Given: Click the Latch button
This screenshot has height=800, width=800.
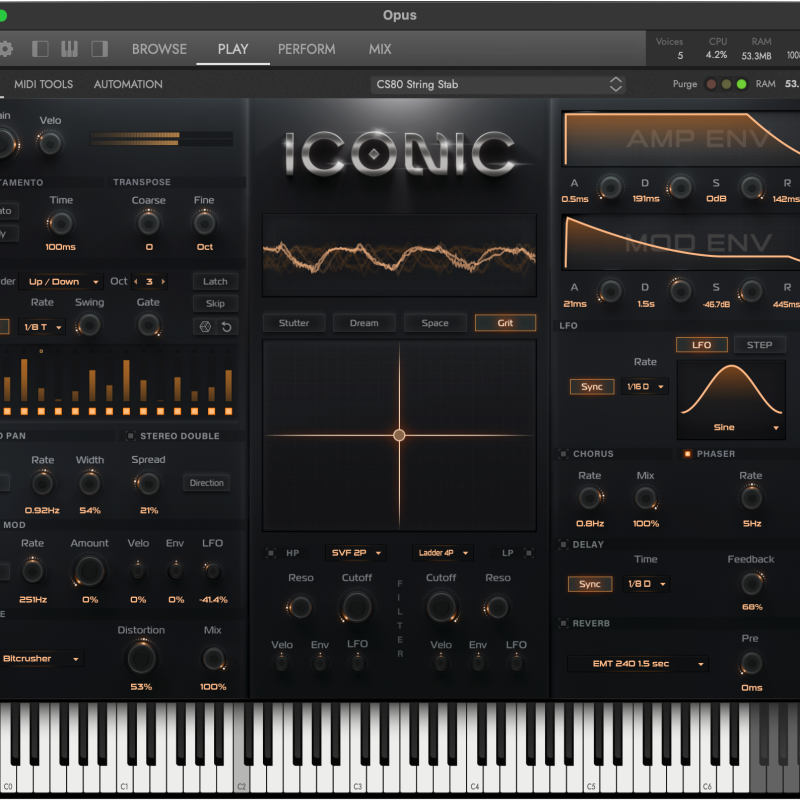Looking at the screenshot, I should [x=215, y=282].
